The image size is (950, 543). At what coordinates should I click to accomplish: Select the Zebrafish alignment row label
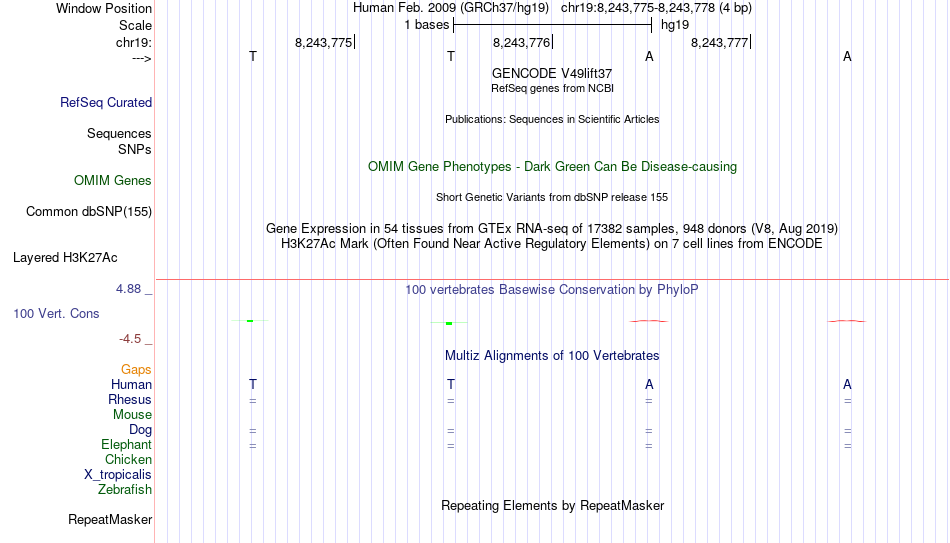point(125,489)
